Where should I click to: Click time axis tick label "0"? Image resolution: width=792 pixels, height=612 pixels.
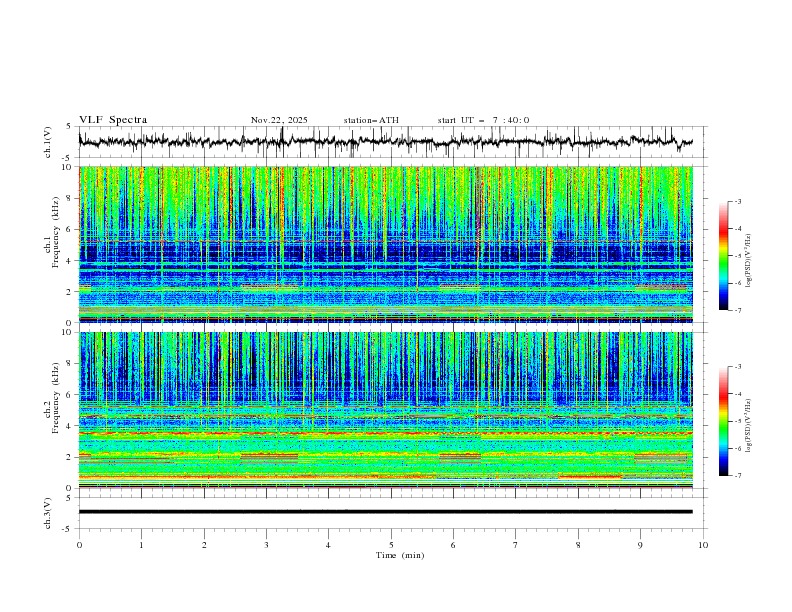click(79, 545)
